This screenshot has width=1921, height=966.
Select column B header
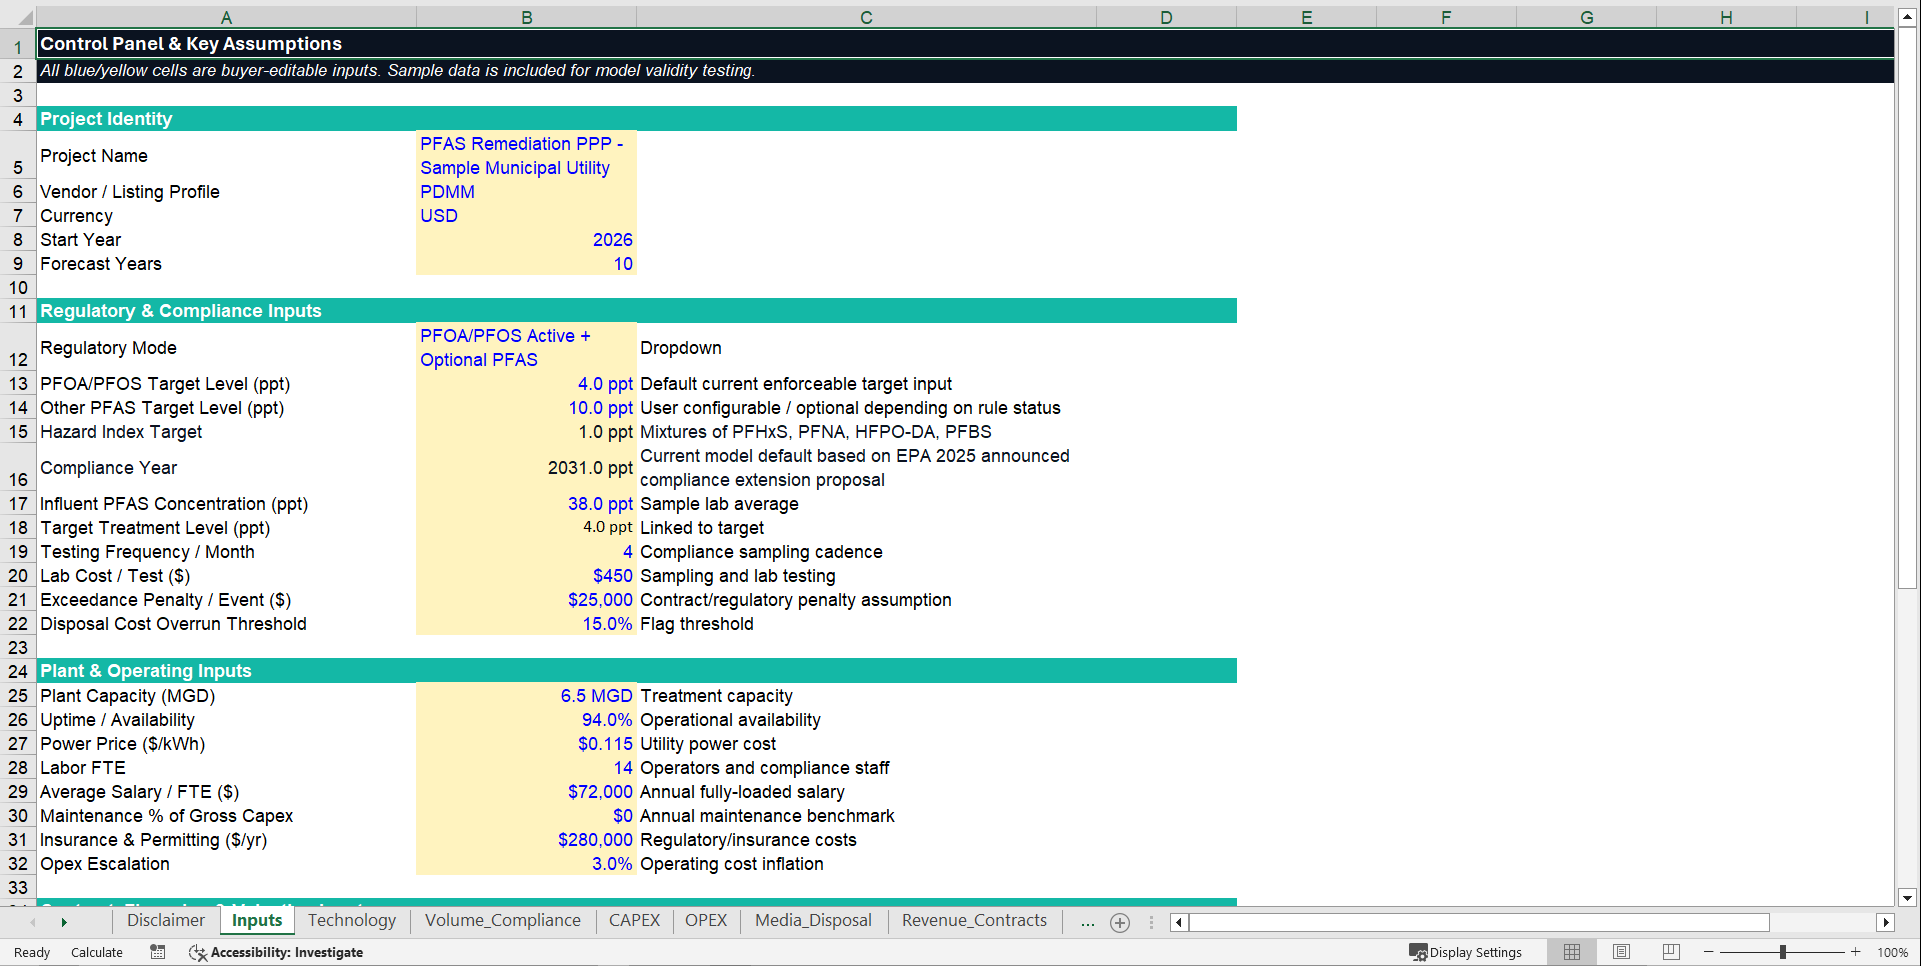[x=526, y=17]
